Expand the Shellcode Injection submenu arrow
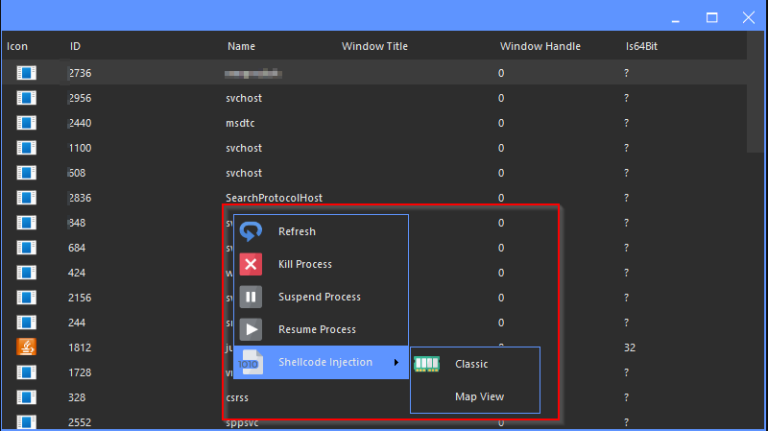The image size is (768, 431). point(396,362)
